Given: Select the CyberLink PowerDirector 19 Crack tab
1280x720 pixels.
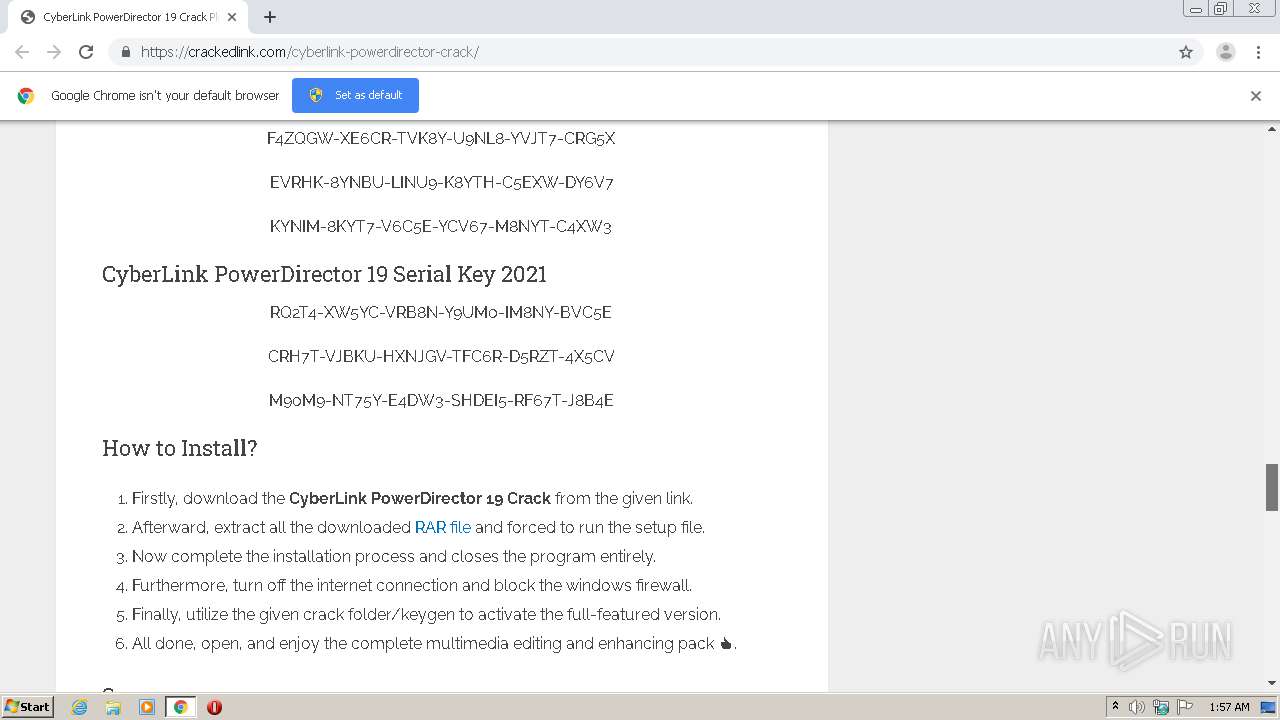Looking at the screenshot, I should click(128, 17).
